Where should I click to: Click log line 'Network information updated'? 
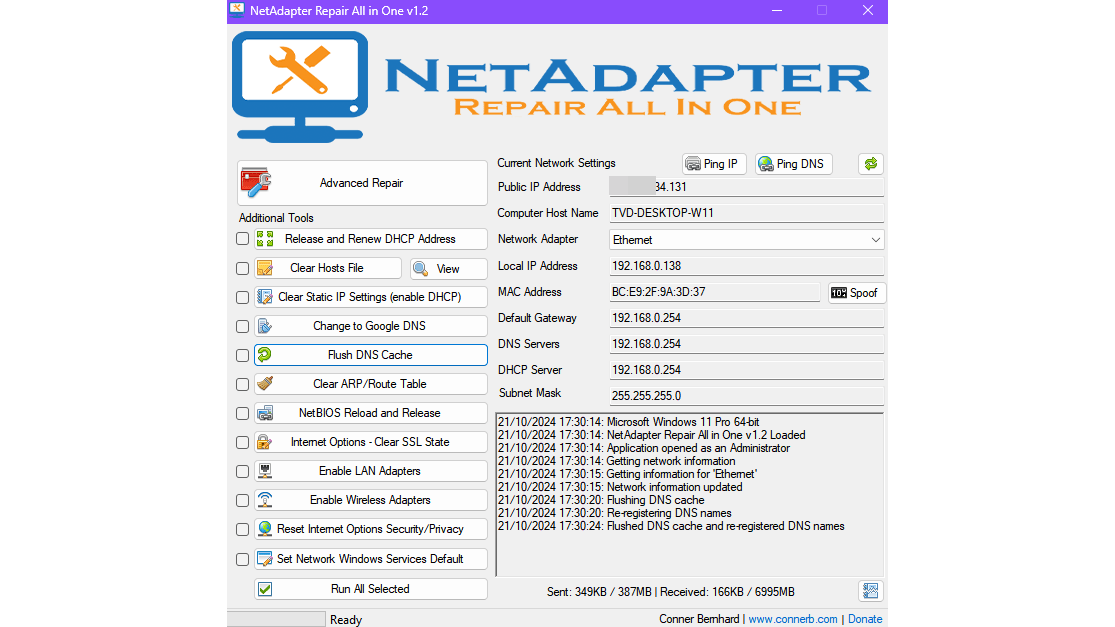pos(620,487)
